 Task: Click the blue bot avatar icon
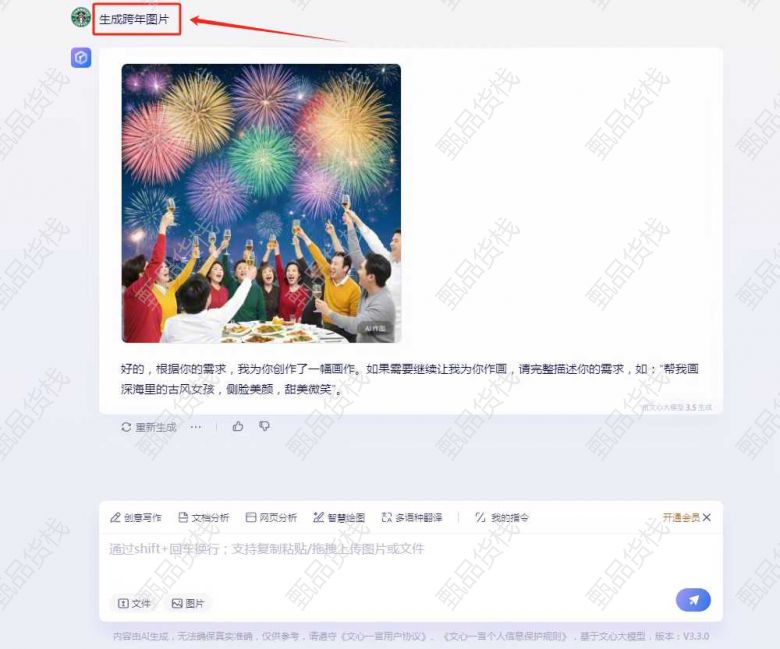click(x=81, y=58)
